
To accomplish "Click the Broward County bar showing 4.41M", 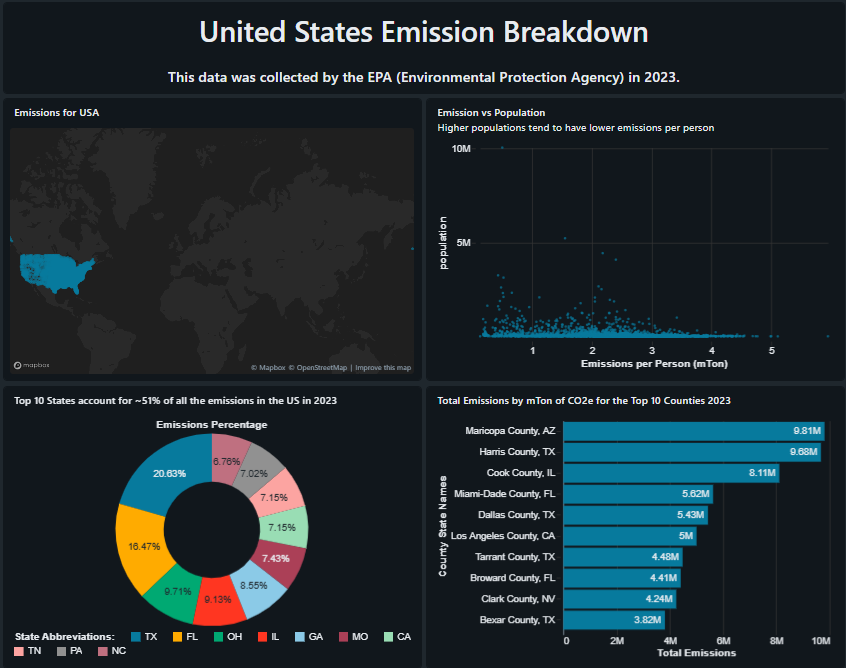I will (x=622, y=578).
